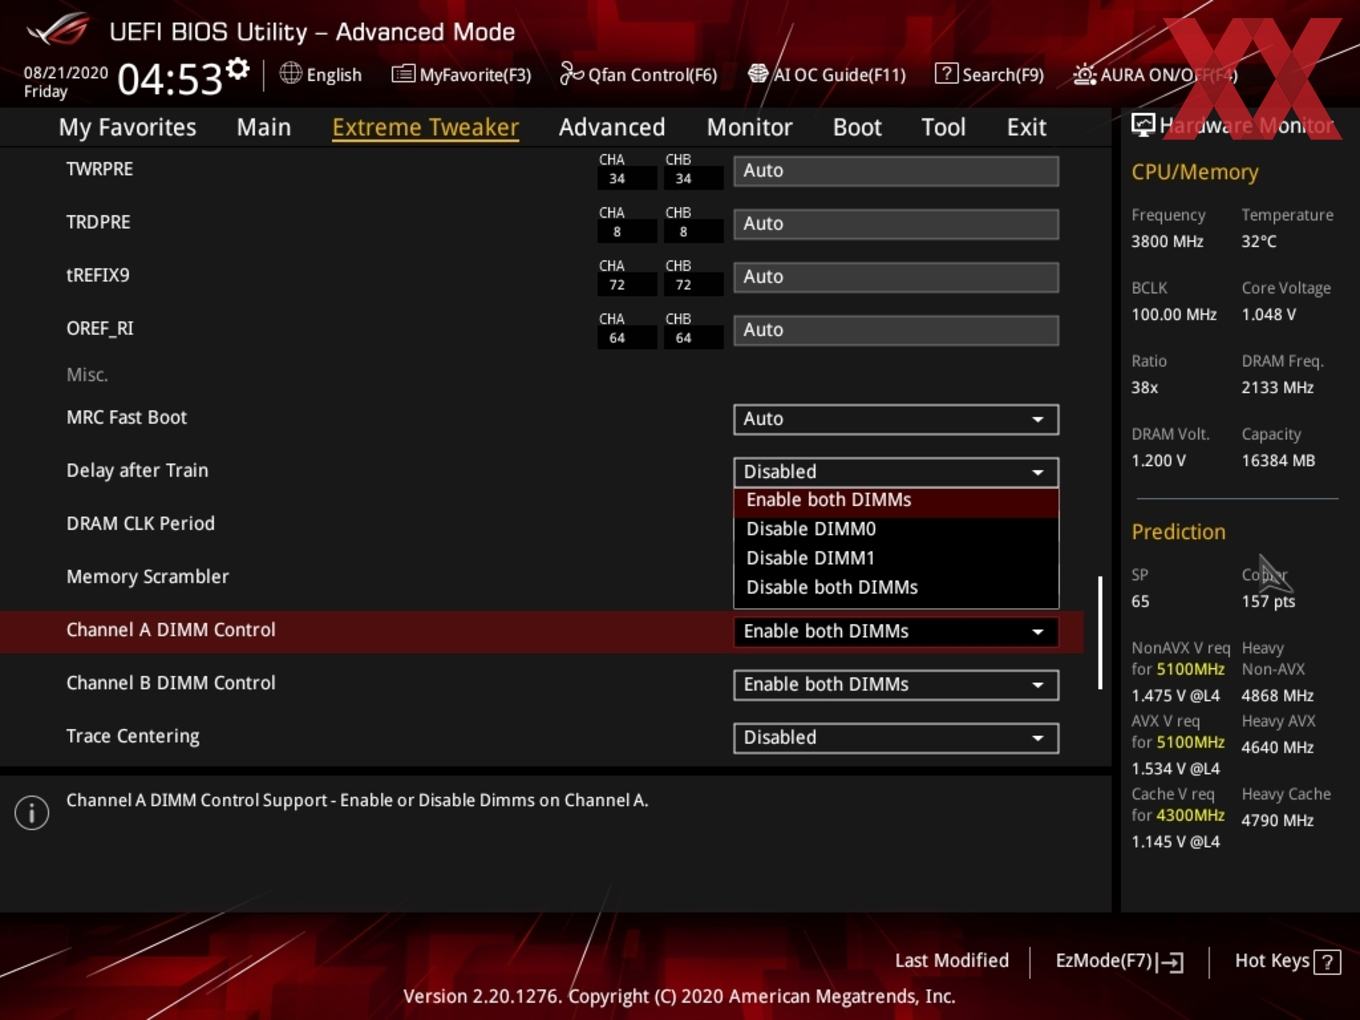Open Qfan Control(F6)
Screen dimensions: 1360x1020
(x=638, y=74)
